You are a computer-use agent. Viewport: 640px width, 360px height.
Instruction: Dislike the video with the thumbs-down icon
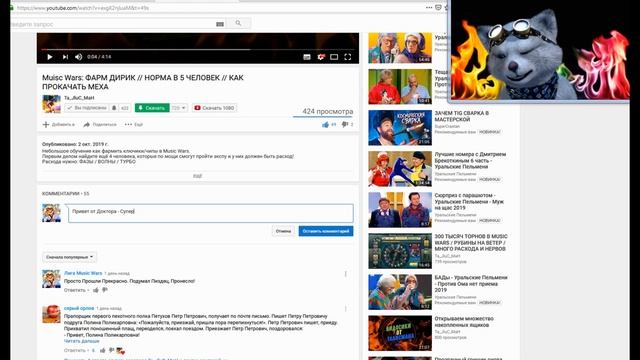coord(345,124)
